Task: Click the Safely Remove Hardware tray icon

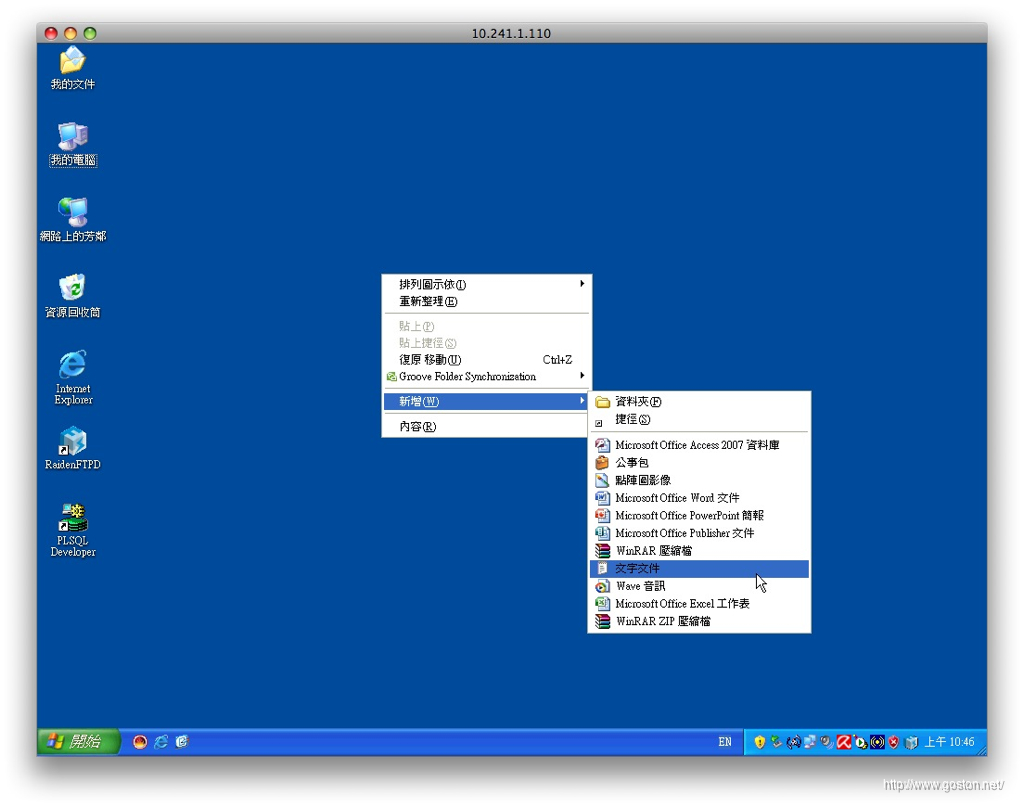Action: point(776,742)
